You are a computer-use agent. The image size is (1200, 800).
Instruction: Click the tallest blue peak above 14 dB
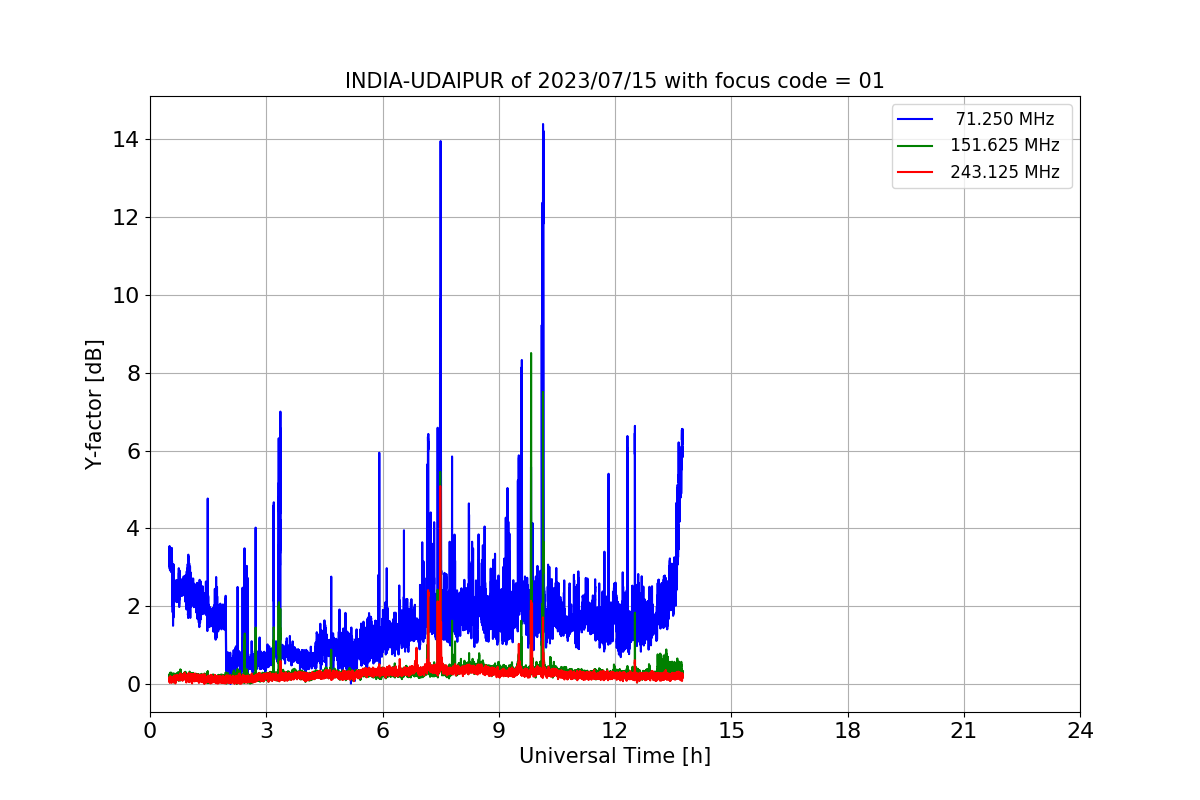[x=543, y=126]
